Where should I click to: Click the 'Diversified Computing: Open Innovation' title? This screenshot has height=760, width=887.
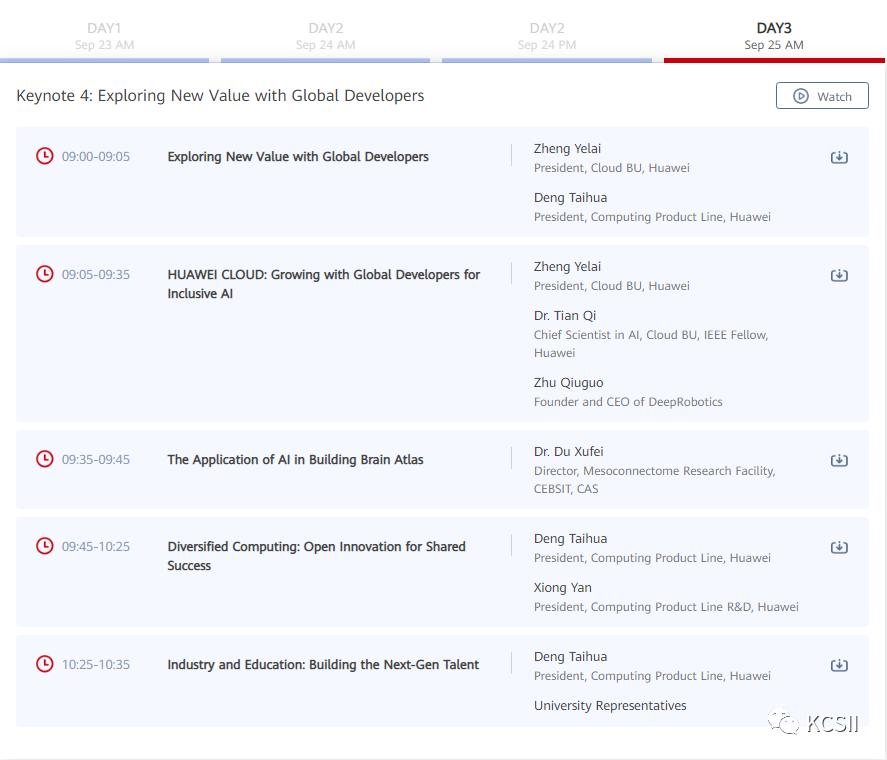pyautogui.click(x=316, y=556)
